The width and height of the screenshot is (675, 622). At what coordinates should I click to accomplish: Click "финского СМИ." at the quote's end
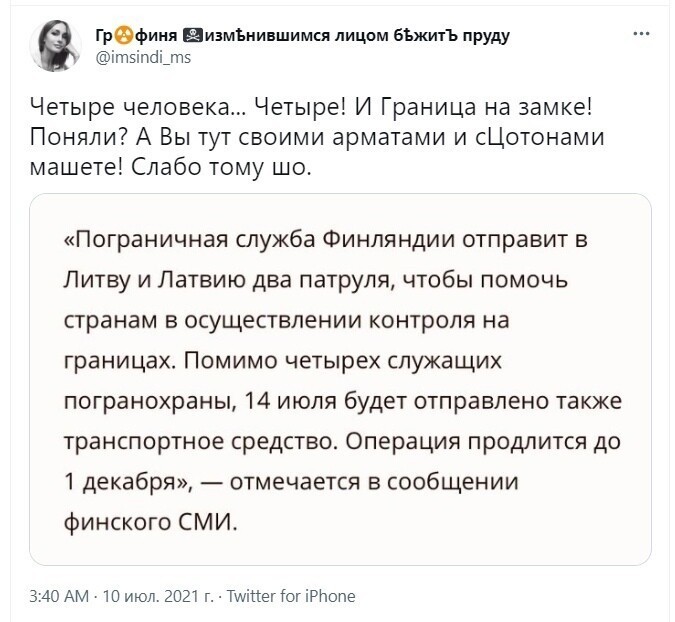click(151, 523)
